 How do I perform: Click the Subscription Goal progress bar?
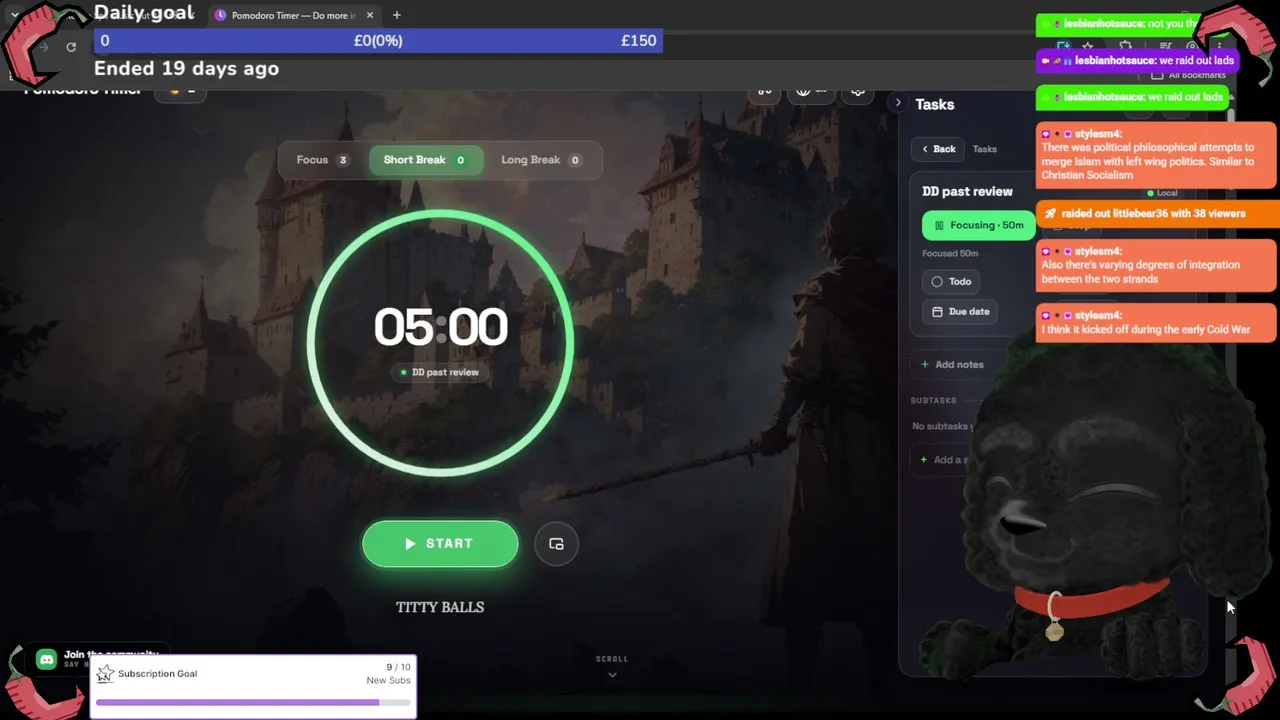click(x=253, y=703)
